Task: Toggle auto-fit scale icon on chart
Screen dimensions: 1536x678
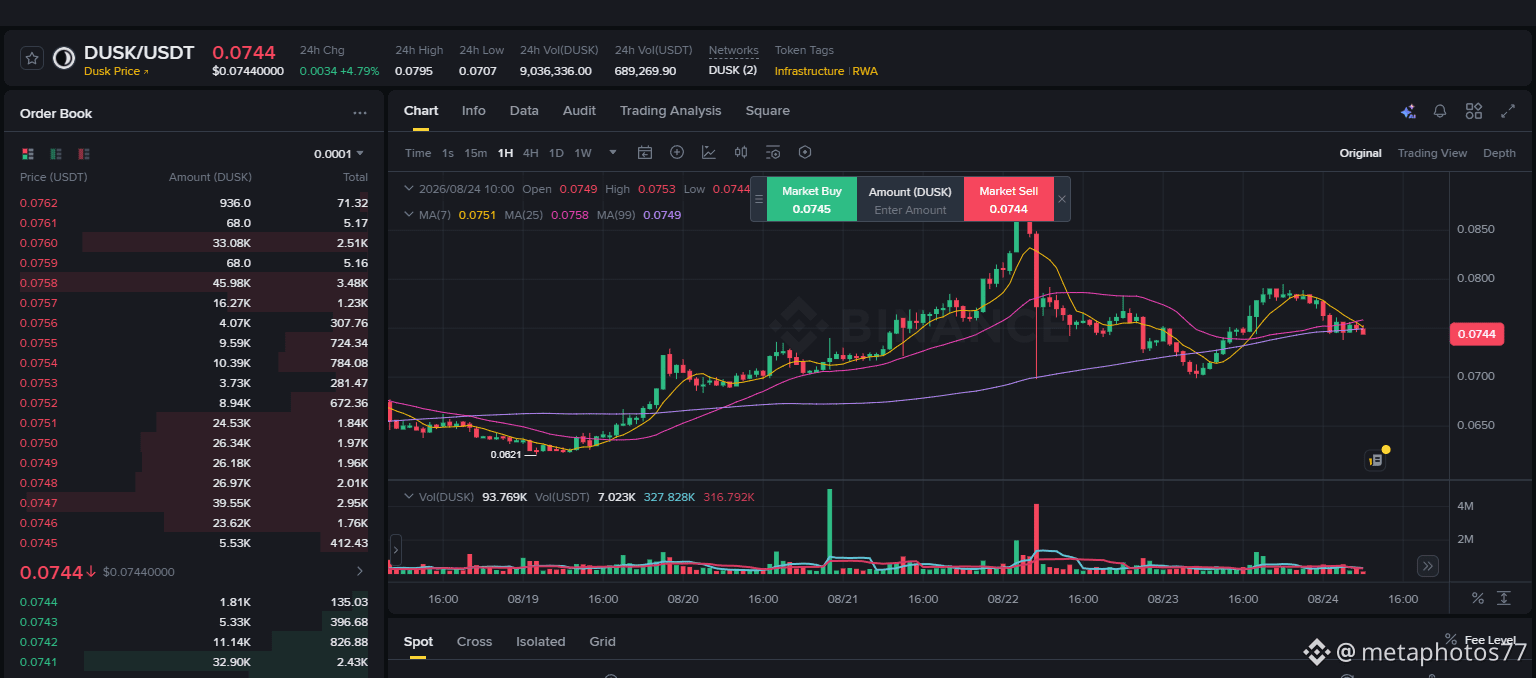Action: pos(1504,598)
